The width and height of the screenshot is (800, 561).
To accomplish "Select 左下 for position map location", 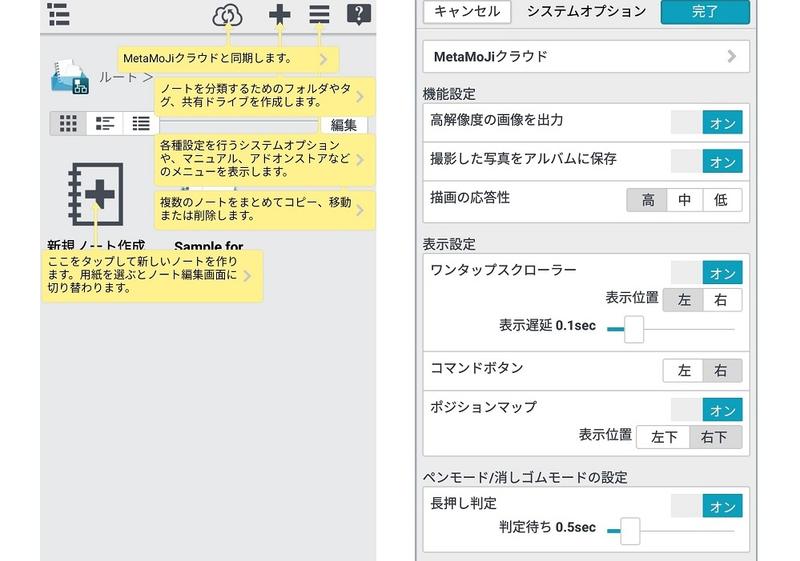I will click(x=665, y=437).
